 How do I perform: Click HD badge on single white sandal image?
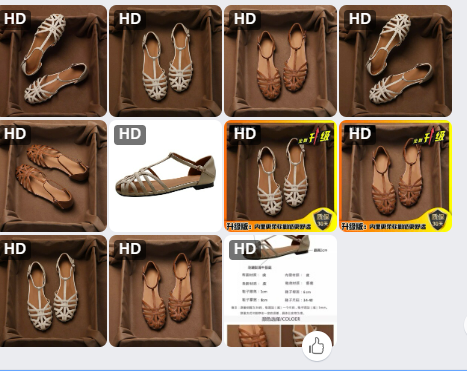tap(130, 135)
